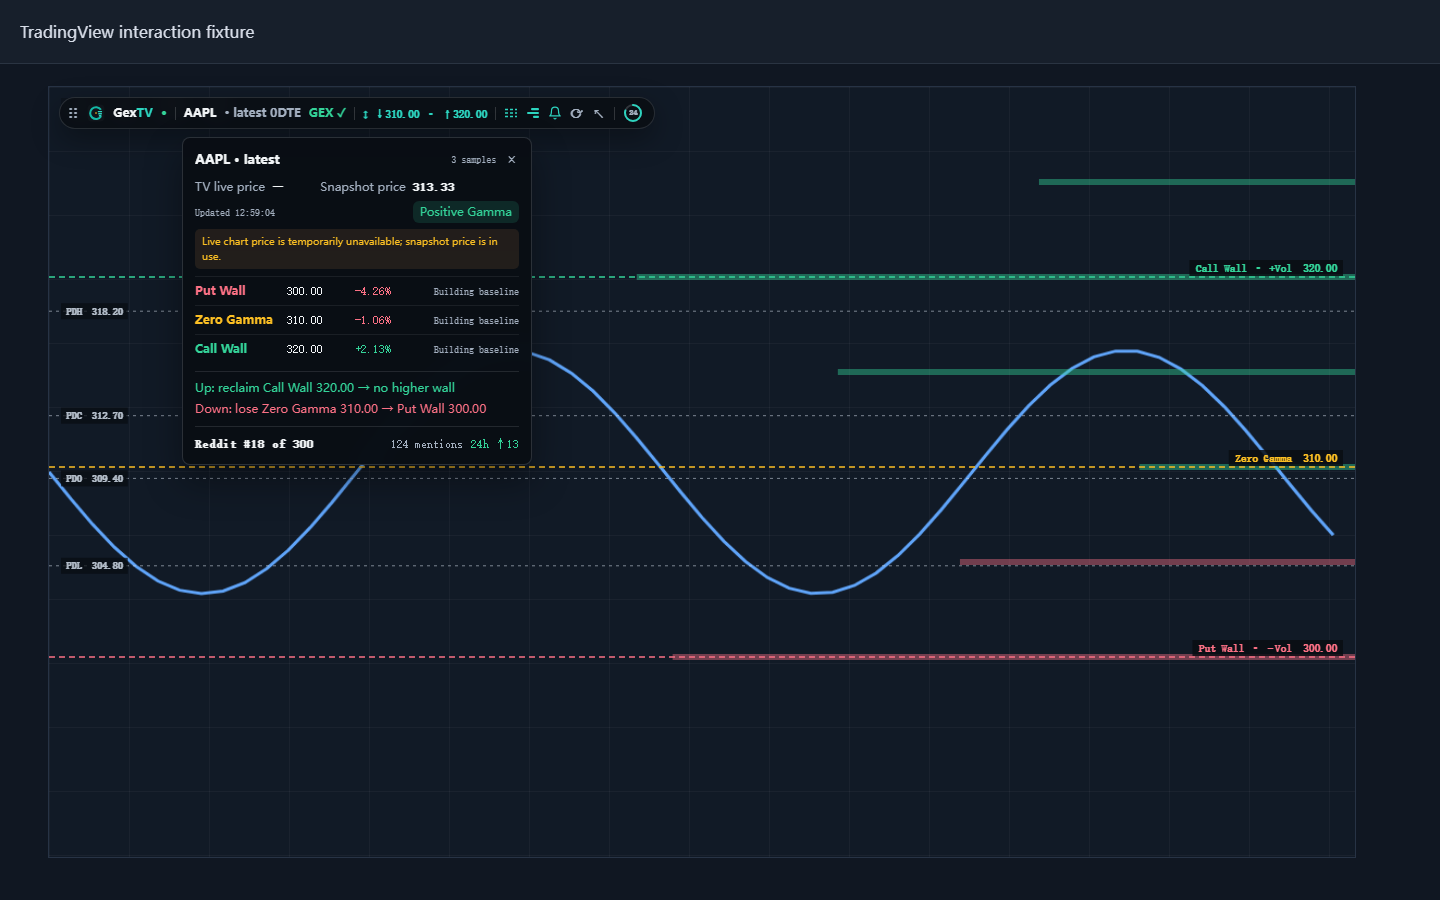Click the stacked lines levels icon
Viewport: 1440px width, 900px height.
pyautogui.click(x=533, y=113)
